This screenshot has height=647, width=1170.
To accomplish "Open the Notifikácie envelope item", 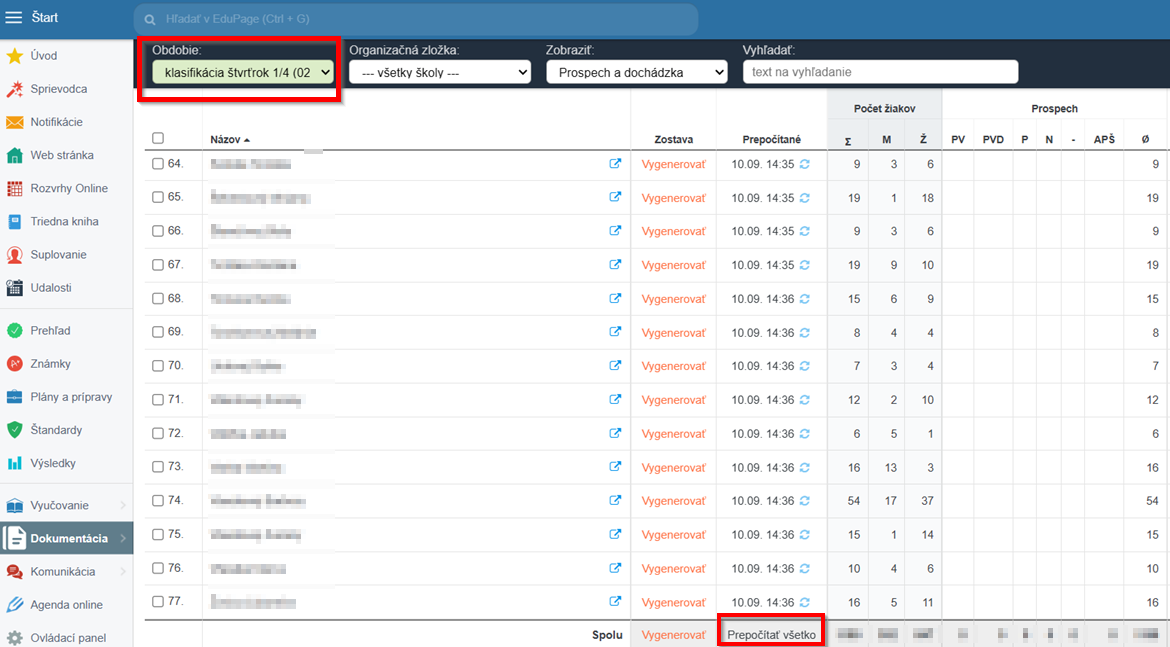I will (56, 122).
